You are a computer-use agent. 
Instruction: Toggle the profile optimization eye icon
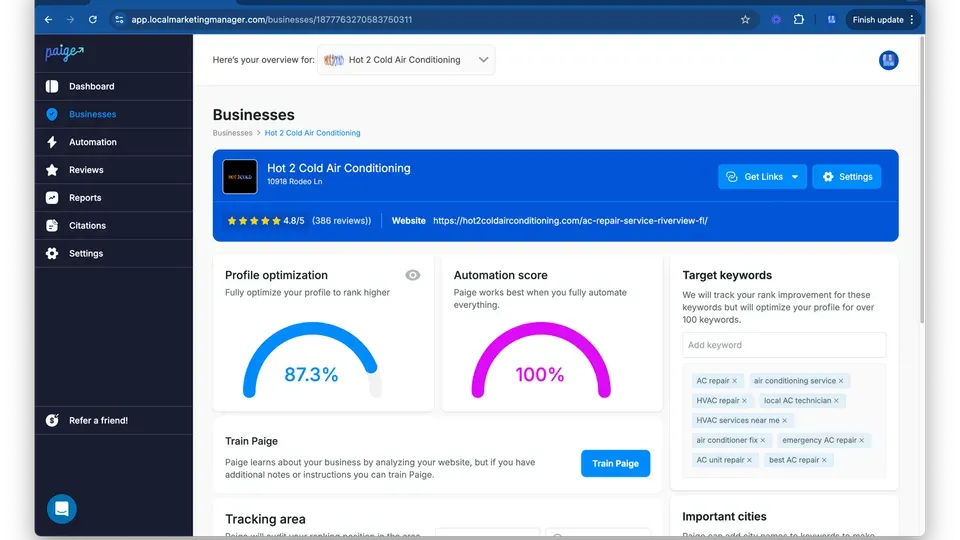pyautogui.click(x=413, y=276)
